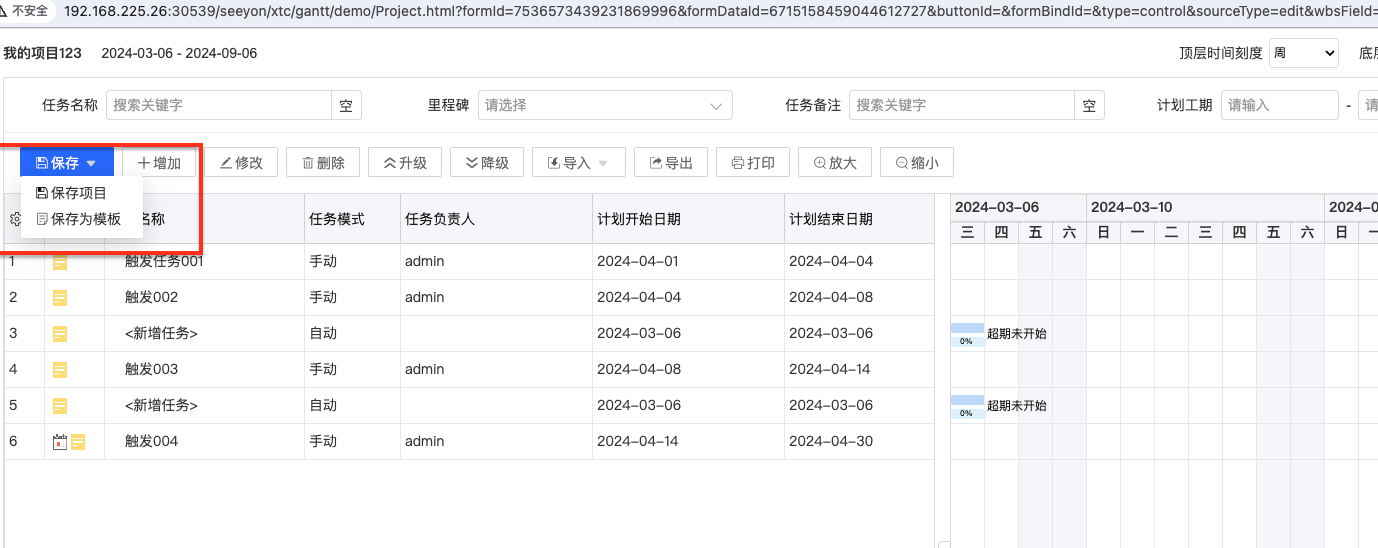Open the 保存 save dropdown button
1378x548 pixels.
(67, 163)
